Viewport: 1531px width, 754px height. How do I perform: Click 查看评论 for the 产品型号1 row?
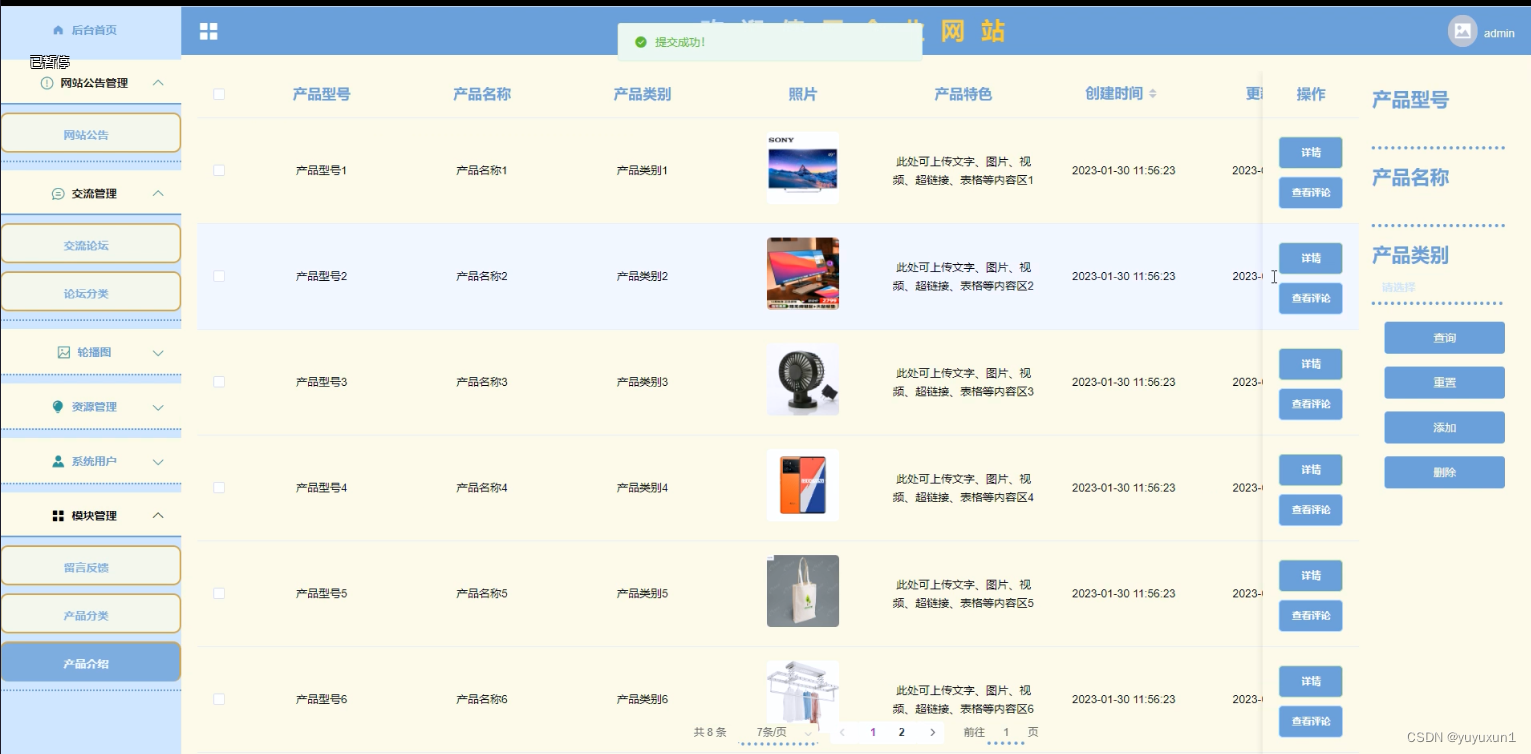(x=1310, y=193)
